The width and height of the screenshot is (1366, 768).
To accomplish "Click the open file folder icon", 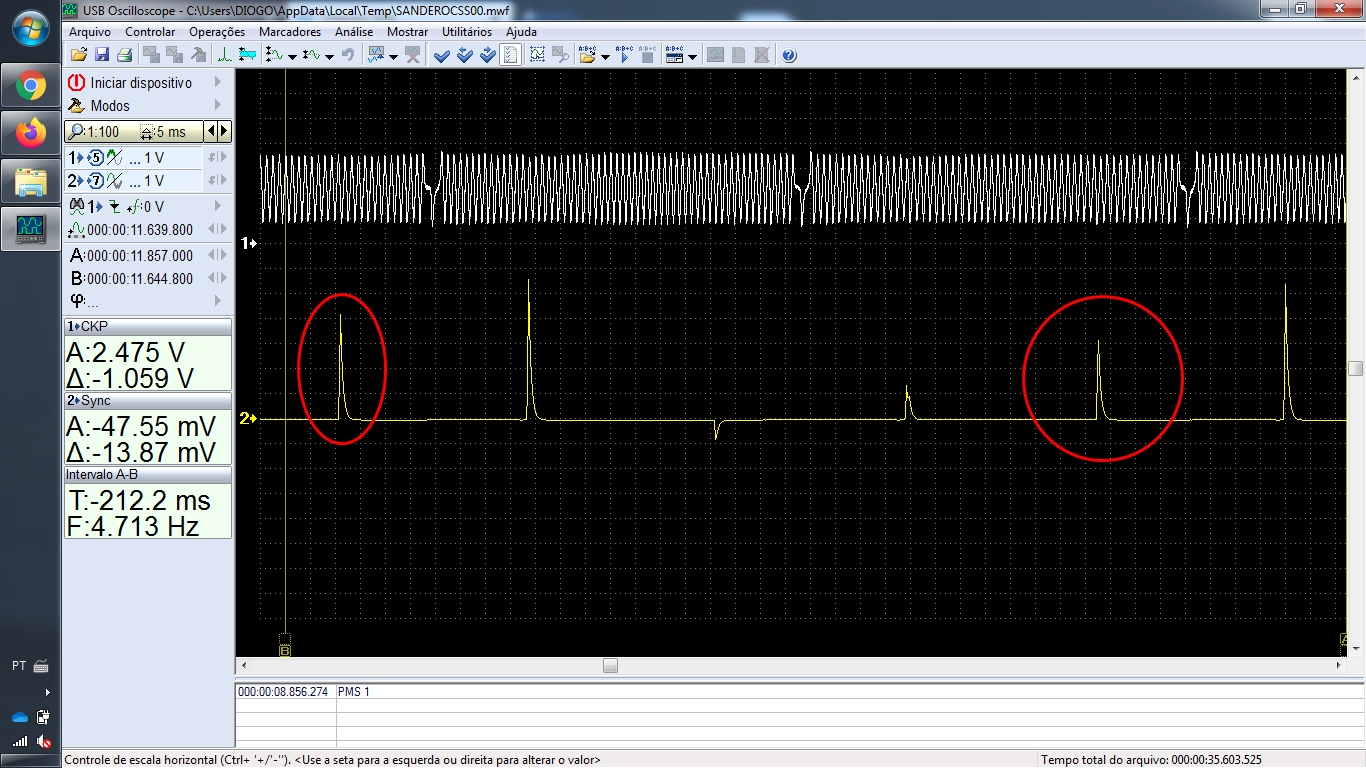I will 78,55.
